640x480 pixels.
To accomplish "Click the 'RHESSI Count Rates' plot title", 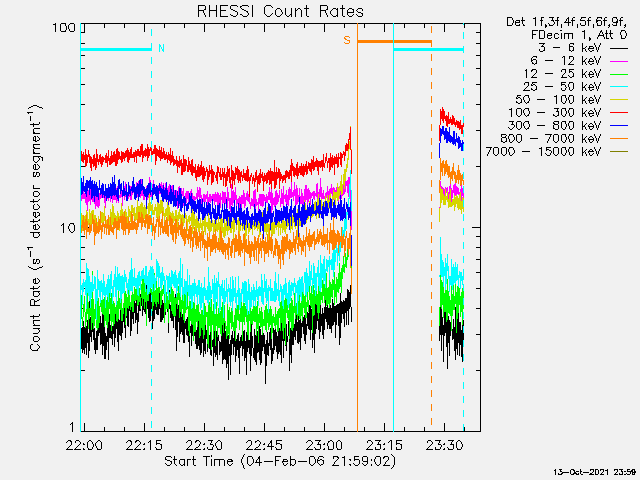I will coord(280,11).
